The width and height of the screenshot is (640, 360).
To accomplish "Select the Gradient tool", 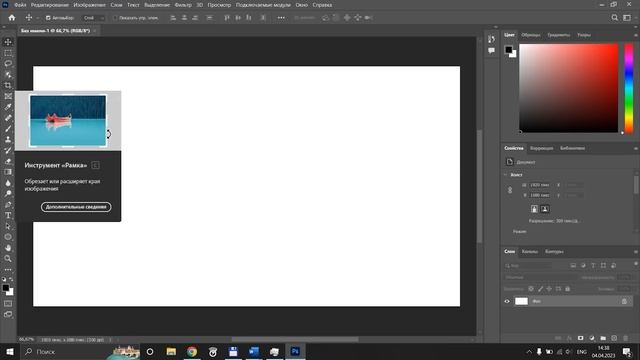I will 8,172.
